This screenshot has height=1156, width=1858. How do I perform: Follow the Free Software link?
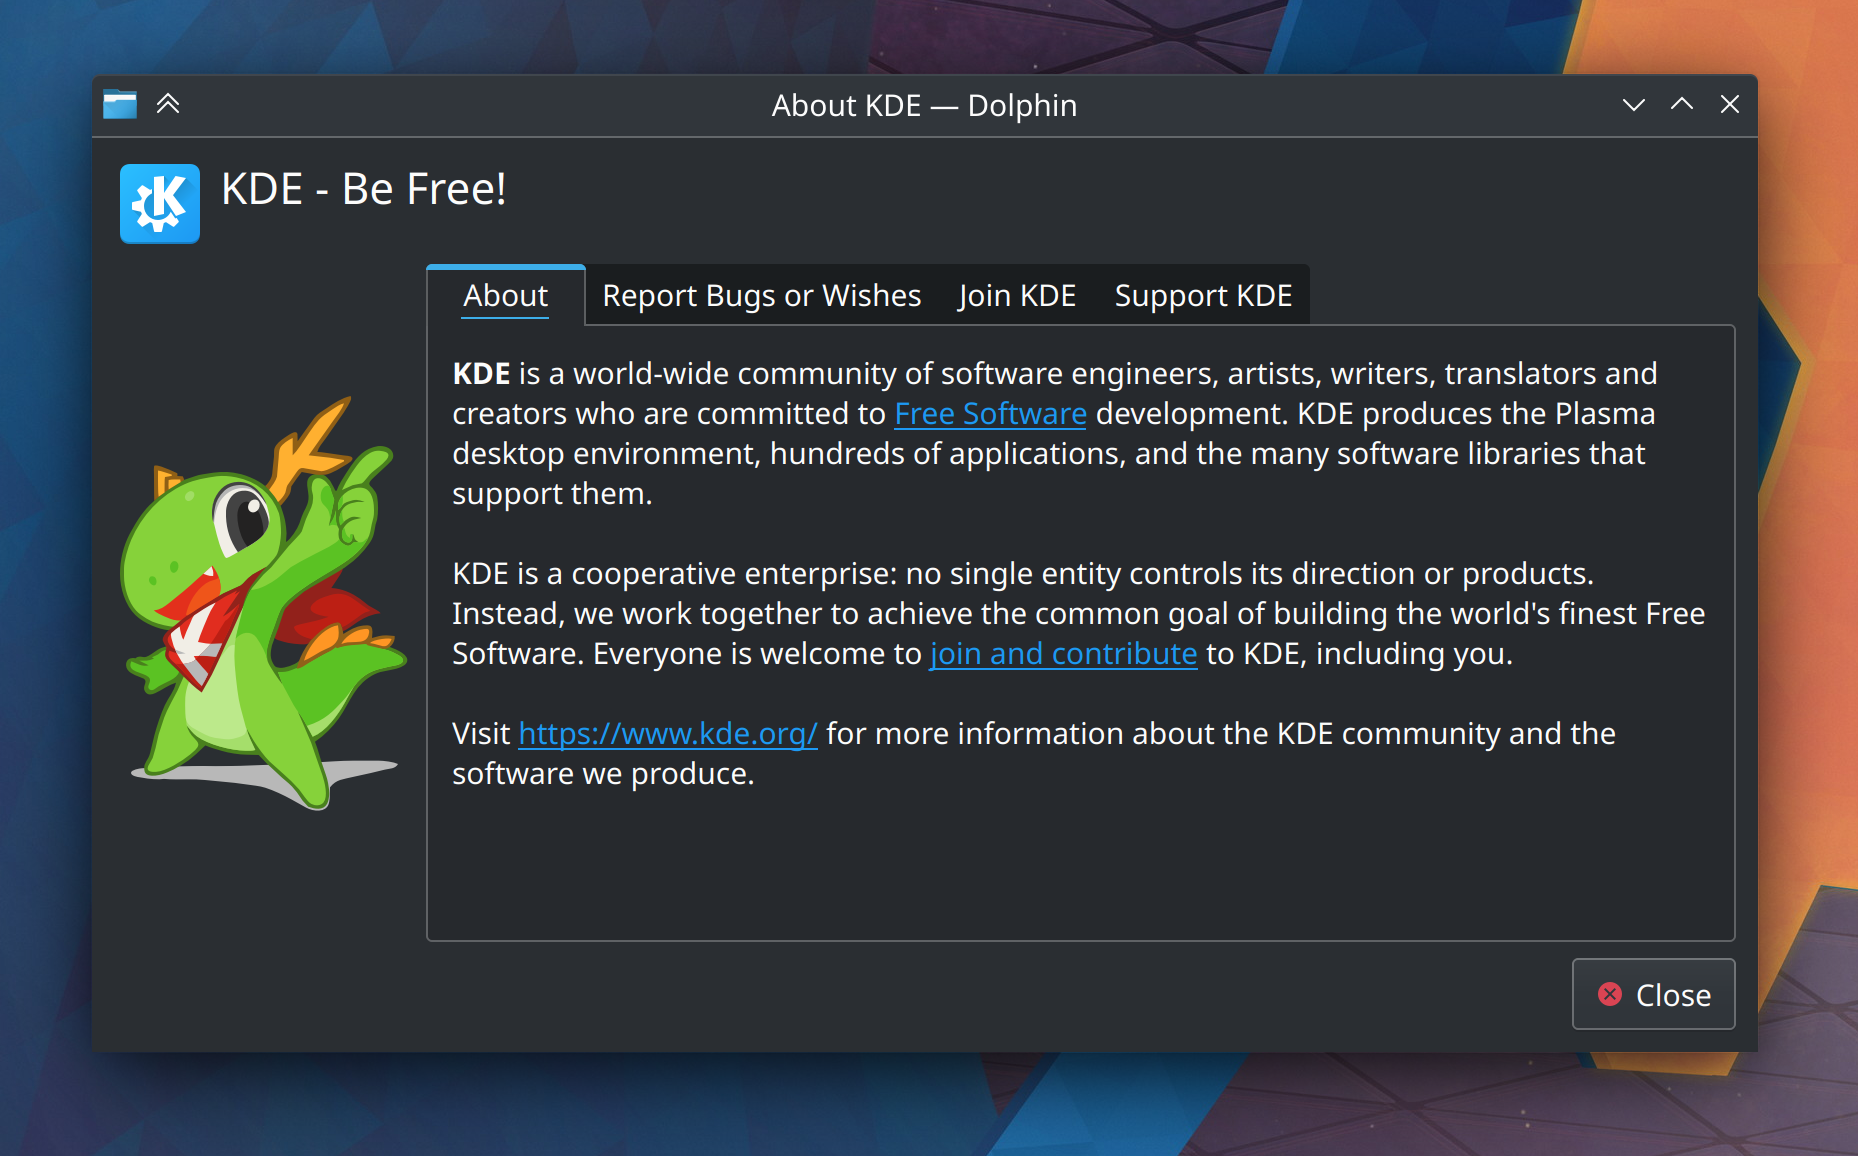[989, 413]
